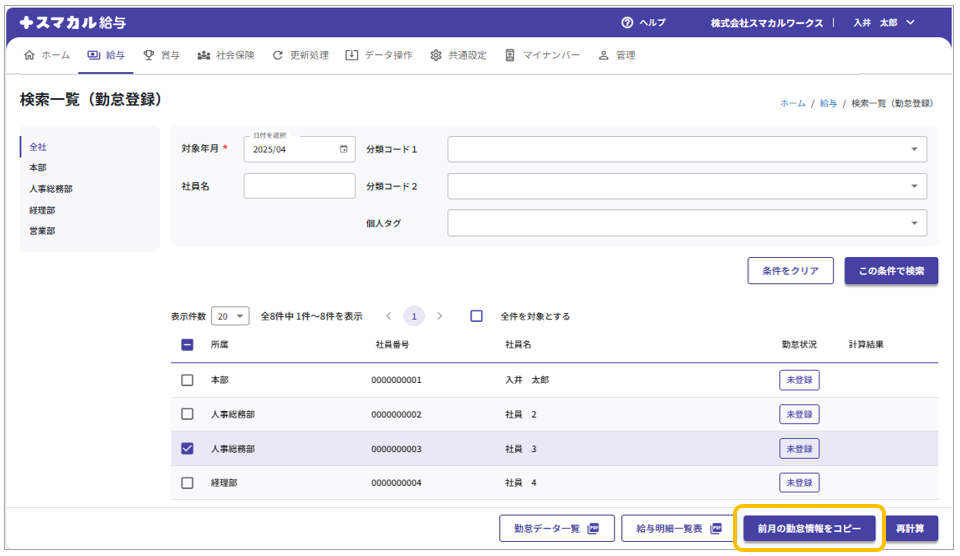The height and width of the screenshot is (556, 960).
Task: Open the 賞与 tab
Action: pos(162,55)
